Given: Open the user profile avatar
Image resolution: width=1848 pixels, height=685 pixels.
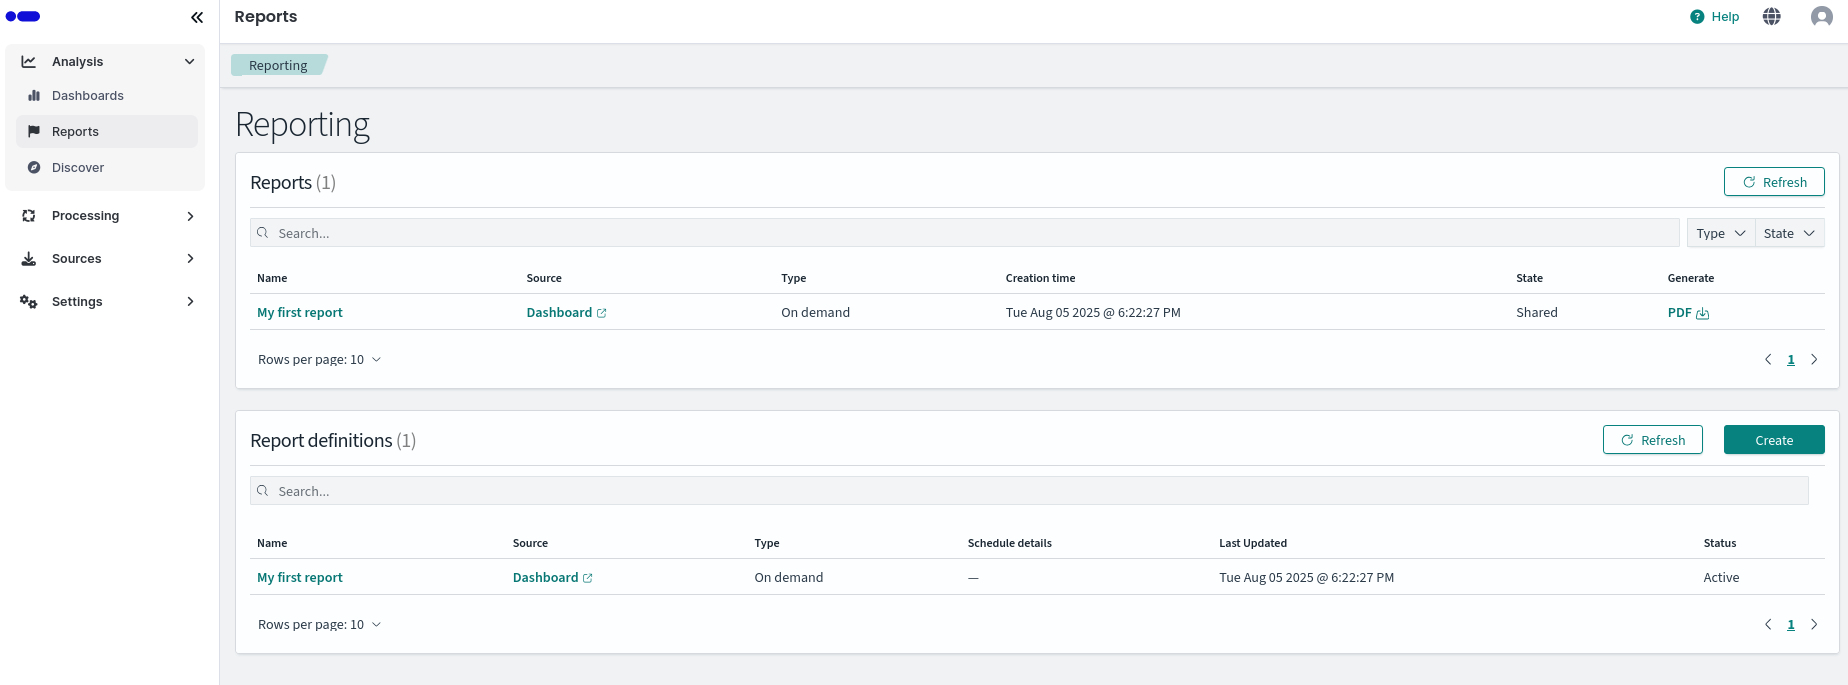Looking at the screenshot, I should (x=1821, y=16).
